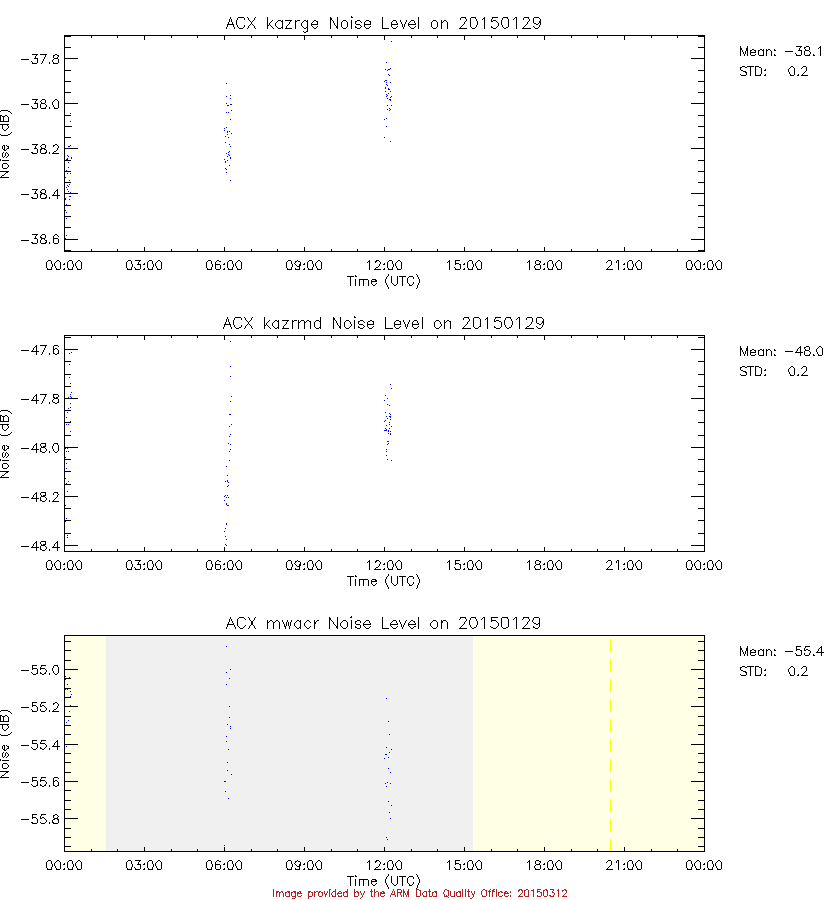This screenshot has width=840, height=900.
Task: Click the Mean: -55.4 statistic text
Action: coord(780,652)
